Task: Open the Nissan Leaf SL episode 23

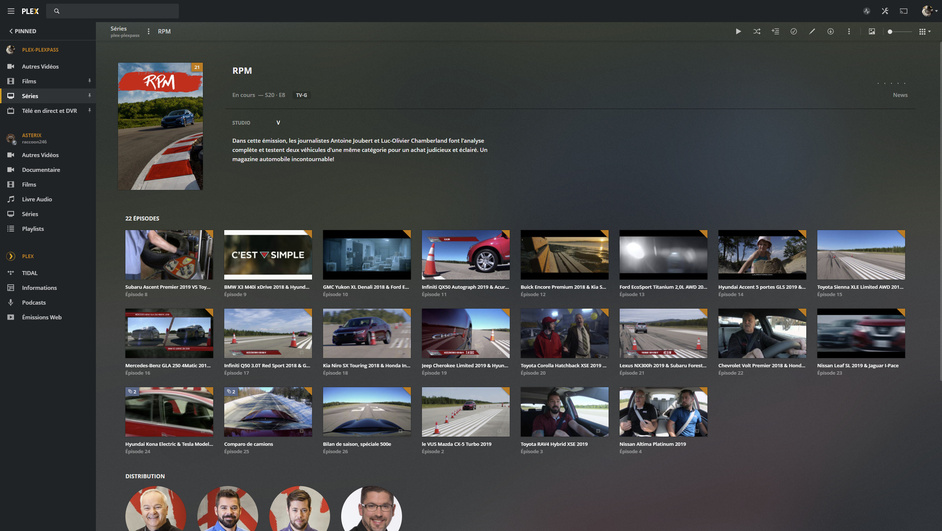Action: [861, 333]
